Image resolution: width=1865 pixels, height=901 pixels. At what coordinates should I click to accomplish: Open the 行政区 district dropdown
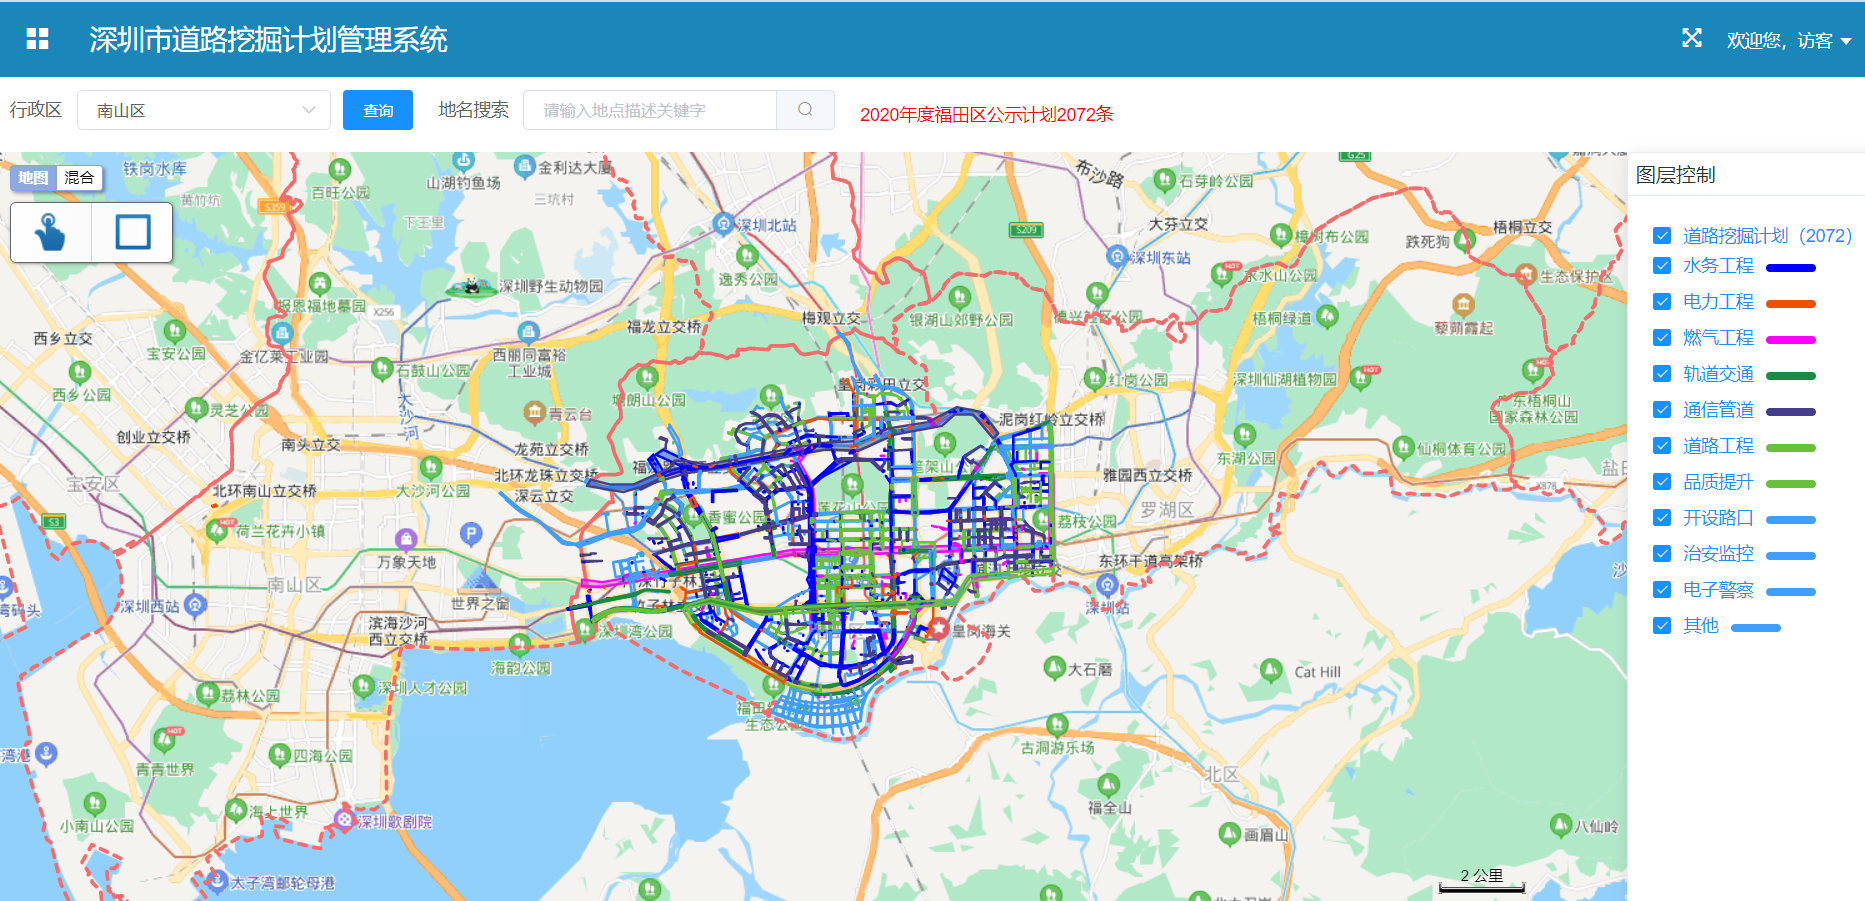pos(203,110)
